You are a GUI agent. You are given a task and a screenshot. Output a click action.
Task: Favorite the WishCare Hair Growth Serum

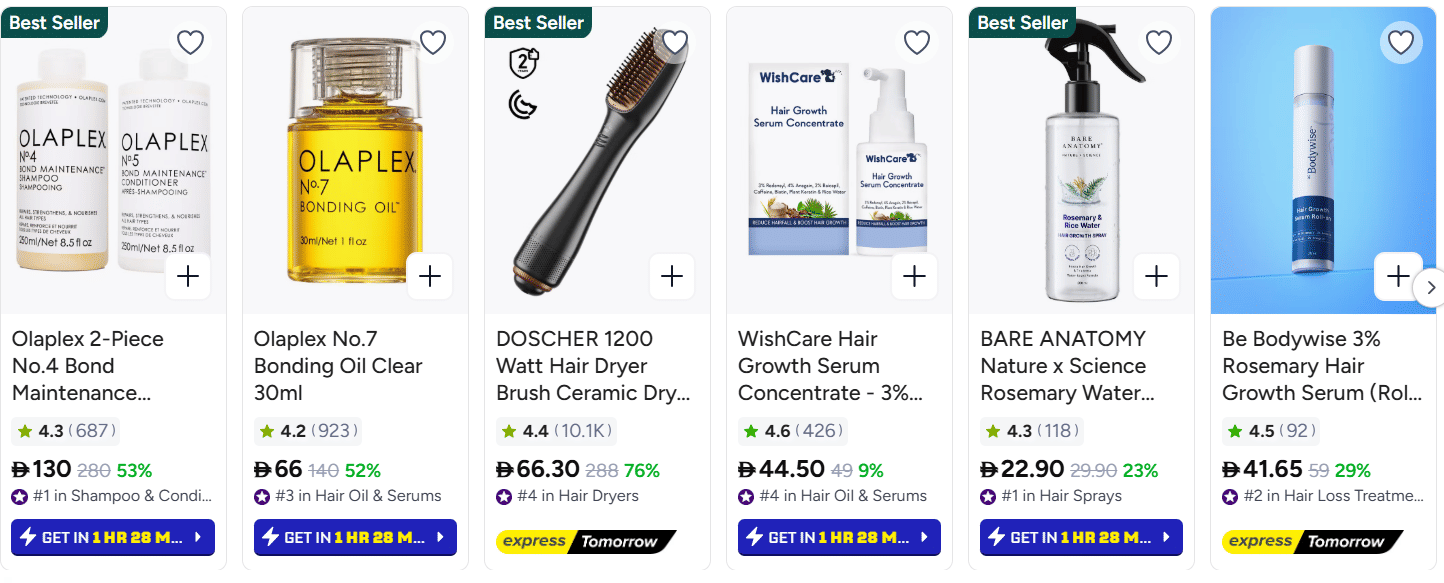tap(916, 42)
